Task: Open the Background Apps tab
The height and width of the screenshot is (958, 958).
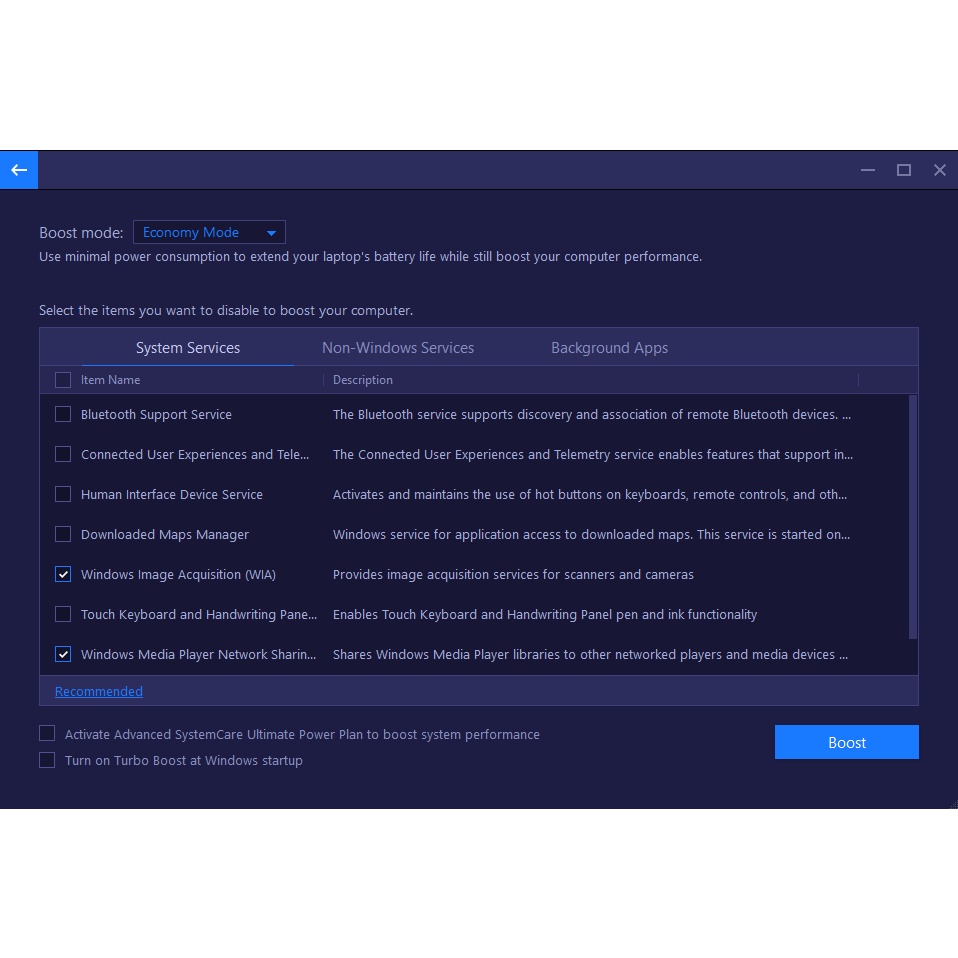Action: pyautogui.click(x=609, y=348)
